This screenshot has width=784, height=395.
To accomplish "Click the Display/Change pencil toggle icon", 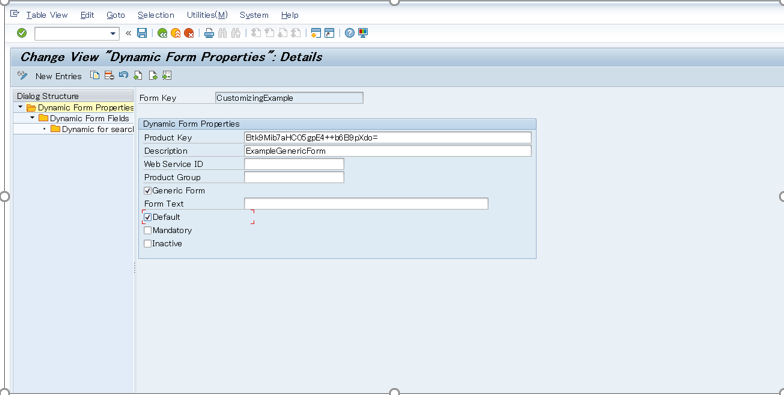I will 22,76.
